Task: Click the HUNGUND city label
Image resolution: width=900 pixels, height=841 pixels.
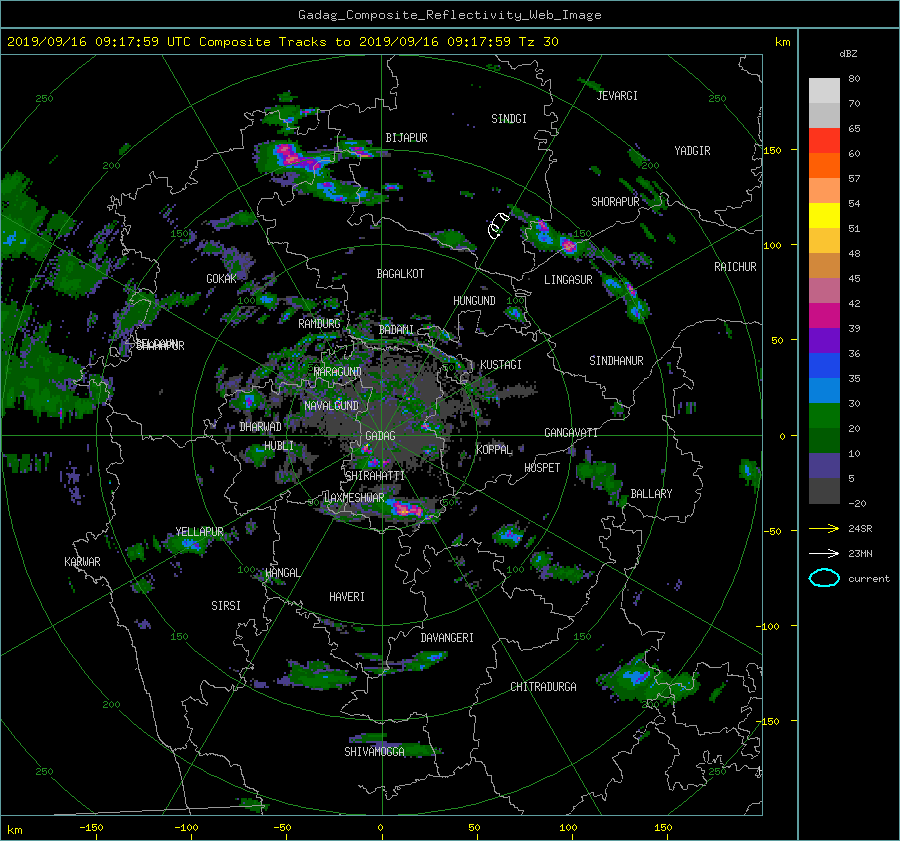Action: (474, 301)
